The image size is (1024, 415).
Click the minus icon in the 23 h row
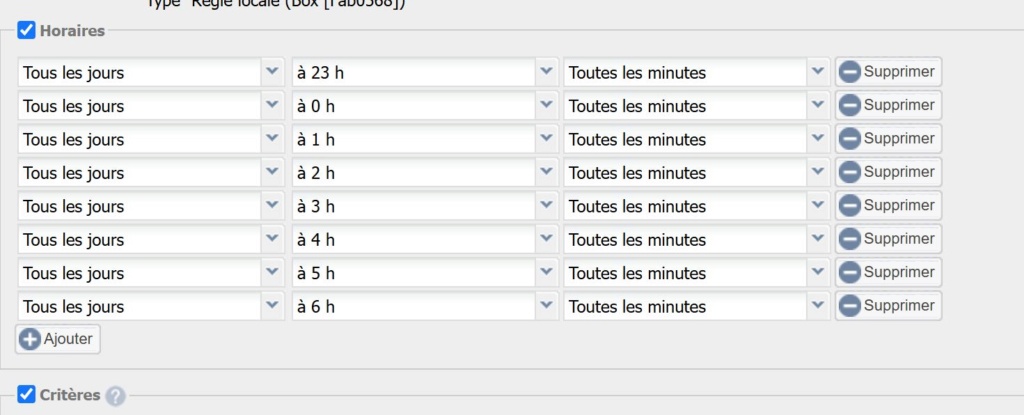coord(849,72)
